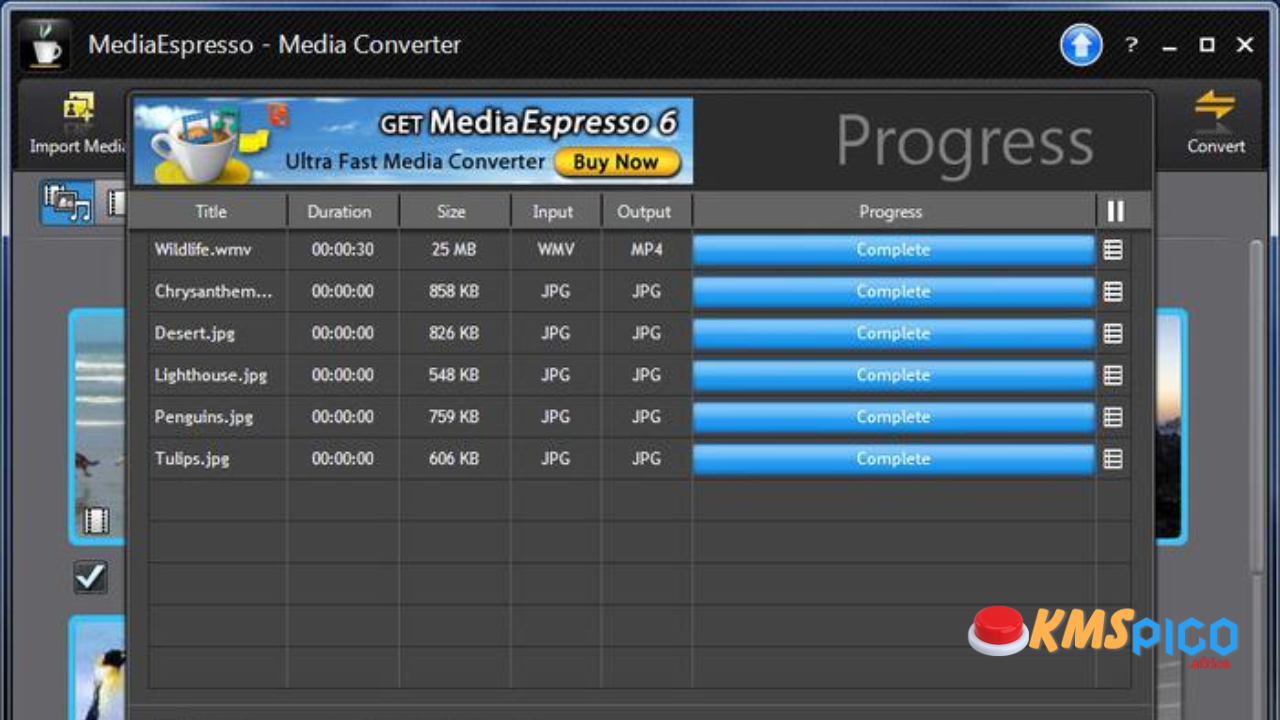Image resolution: width=1280 pixels, height=720 pixels.
Task: Click the Buy Now banner button
Action: [x=617, y=162]
